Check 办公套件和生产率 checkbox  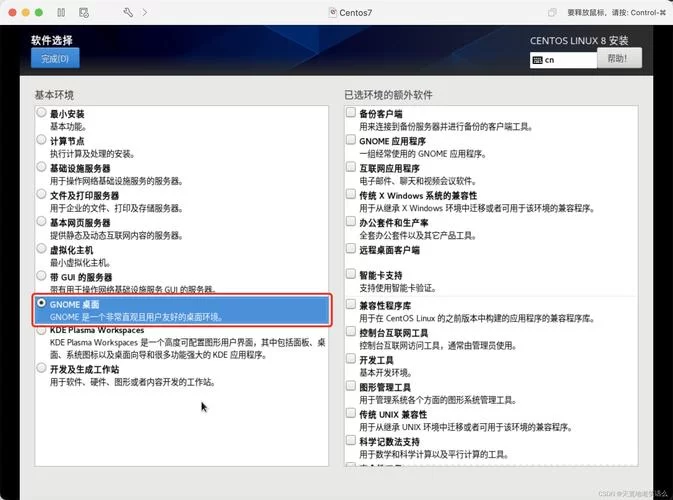pyautogui.click(x=351, y=221)
